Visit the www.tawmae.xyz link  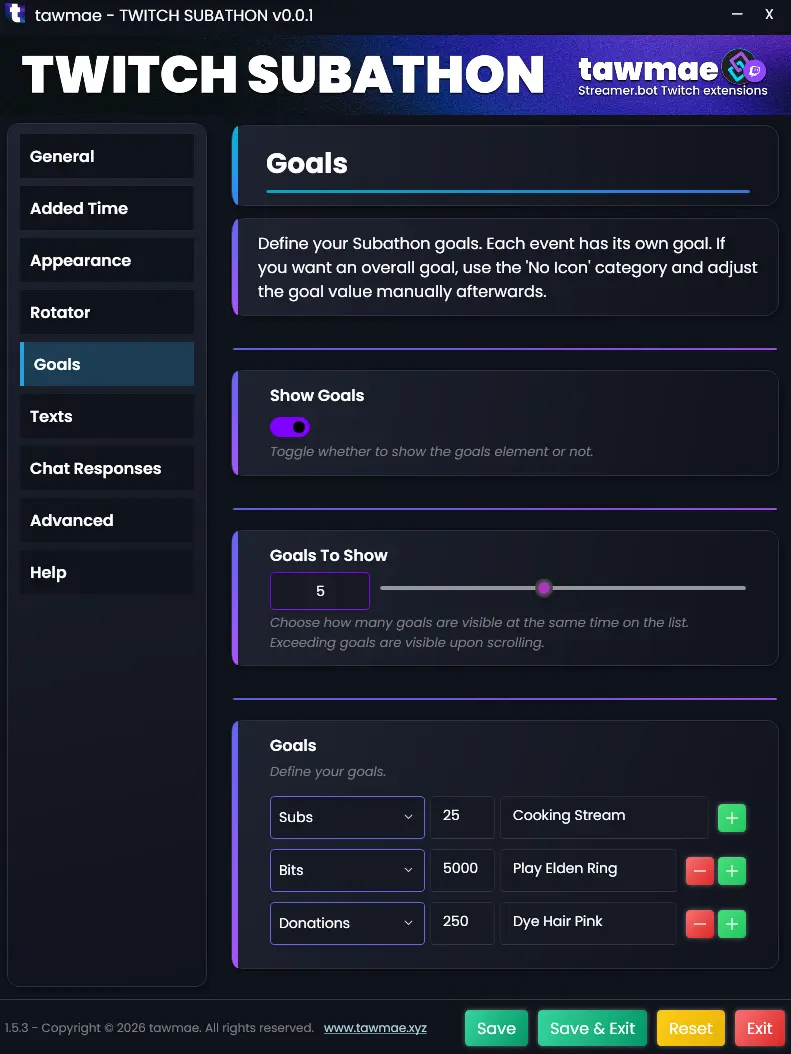pos(375,1028)
